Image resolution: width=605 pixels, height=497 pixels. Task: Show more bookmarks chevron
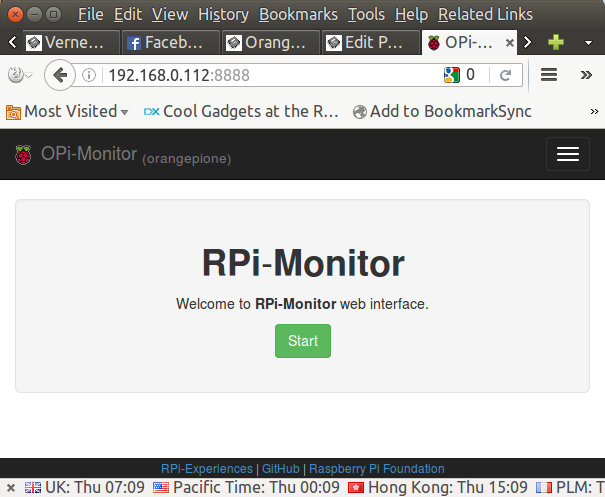(594, 112)
